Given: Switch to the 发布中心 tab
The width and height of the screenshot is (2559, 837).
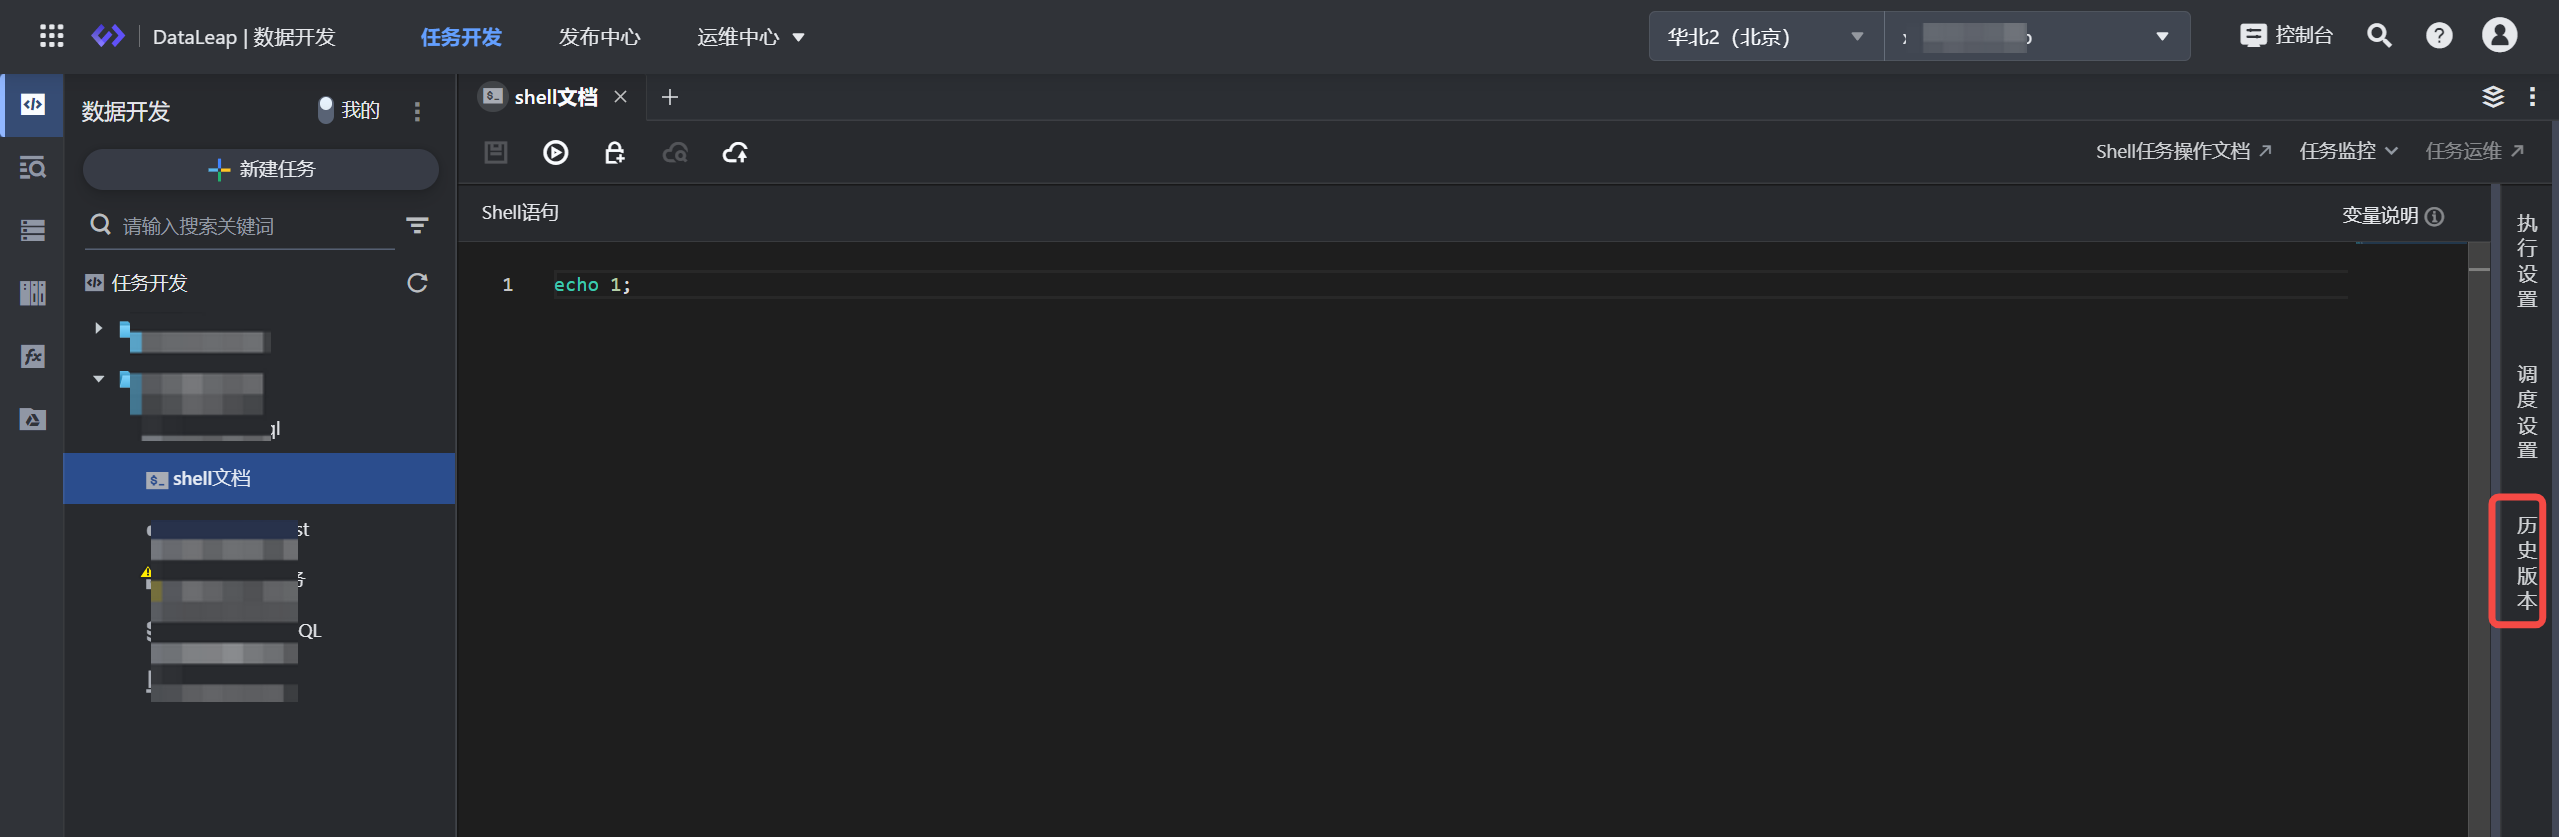Looking at the screenshot, I should [599, 37].
